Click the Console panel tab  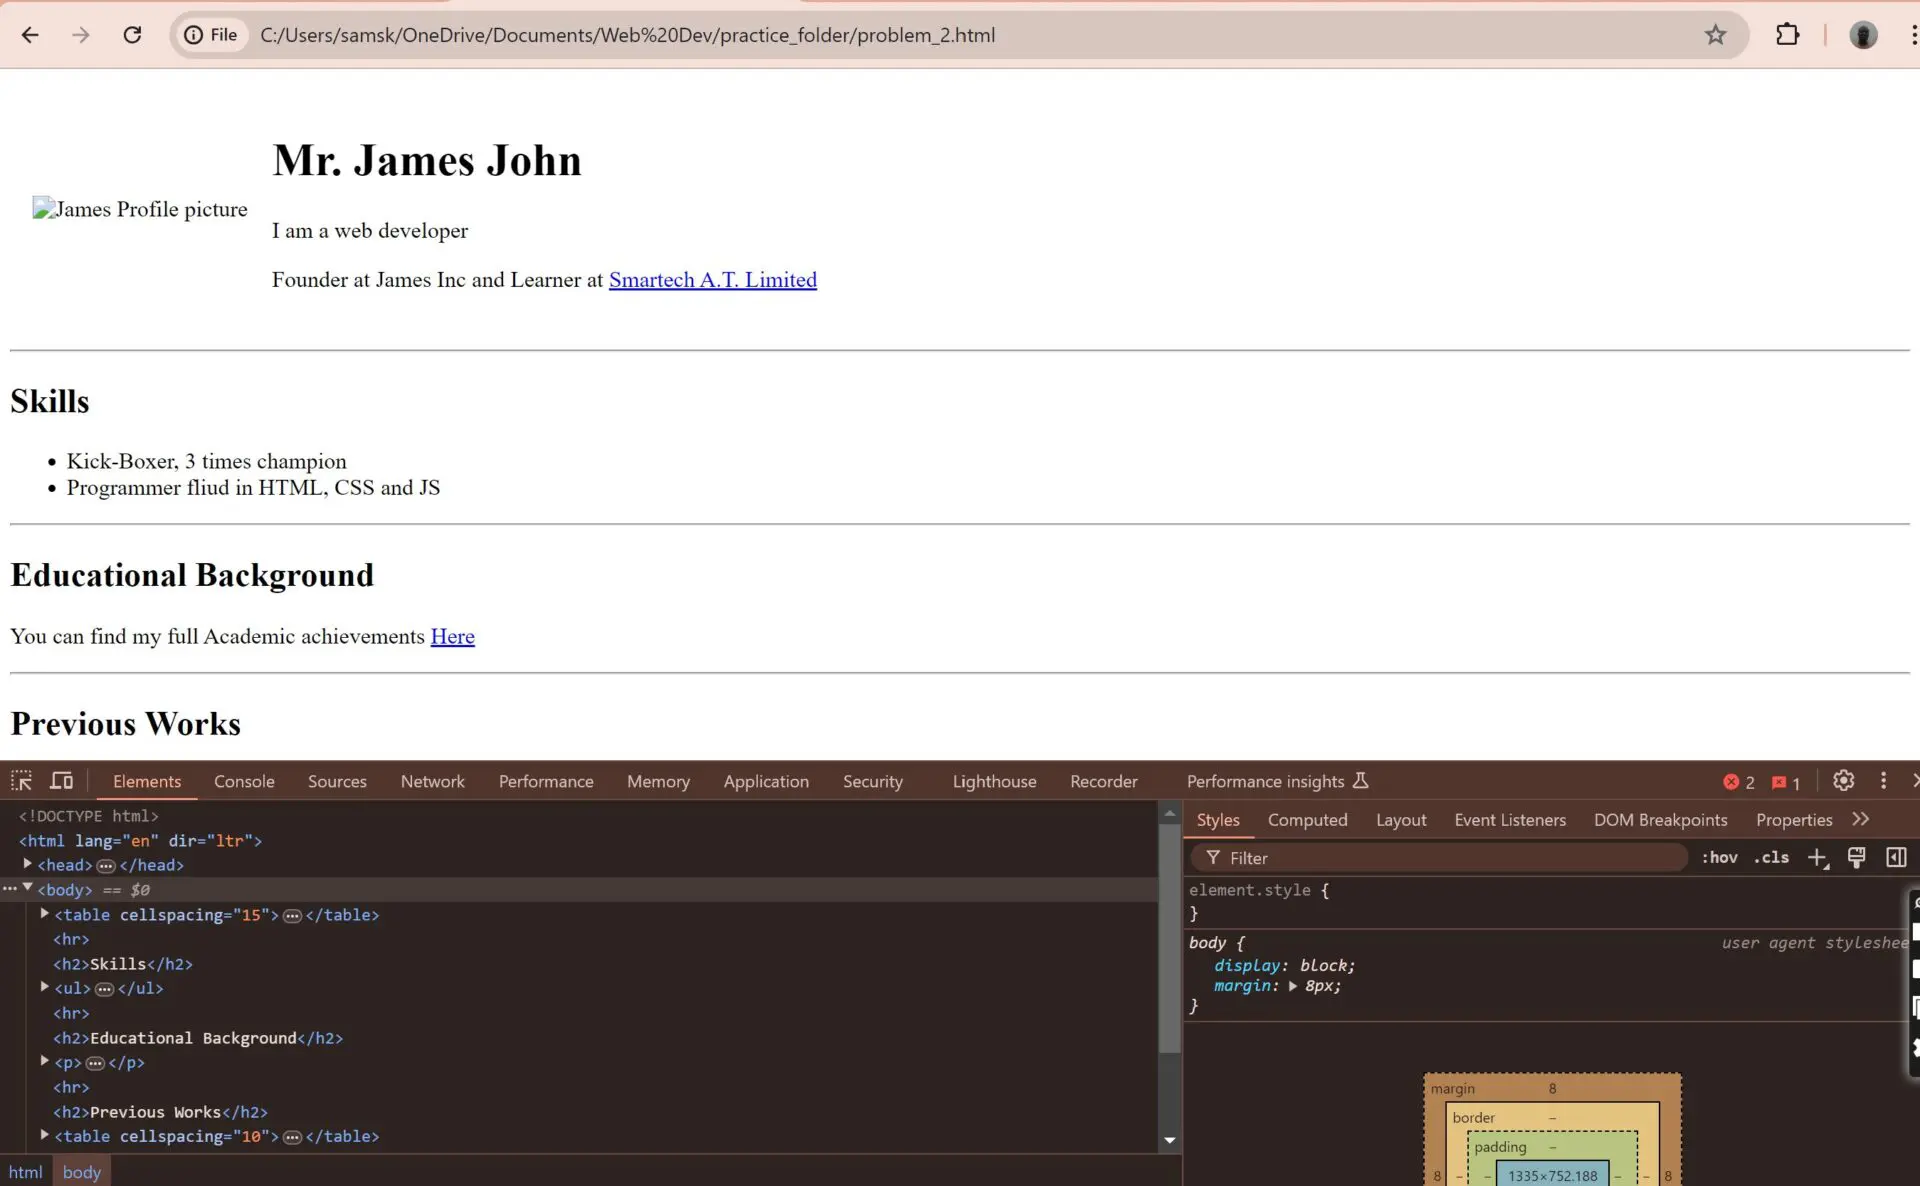(244, 780)
